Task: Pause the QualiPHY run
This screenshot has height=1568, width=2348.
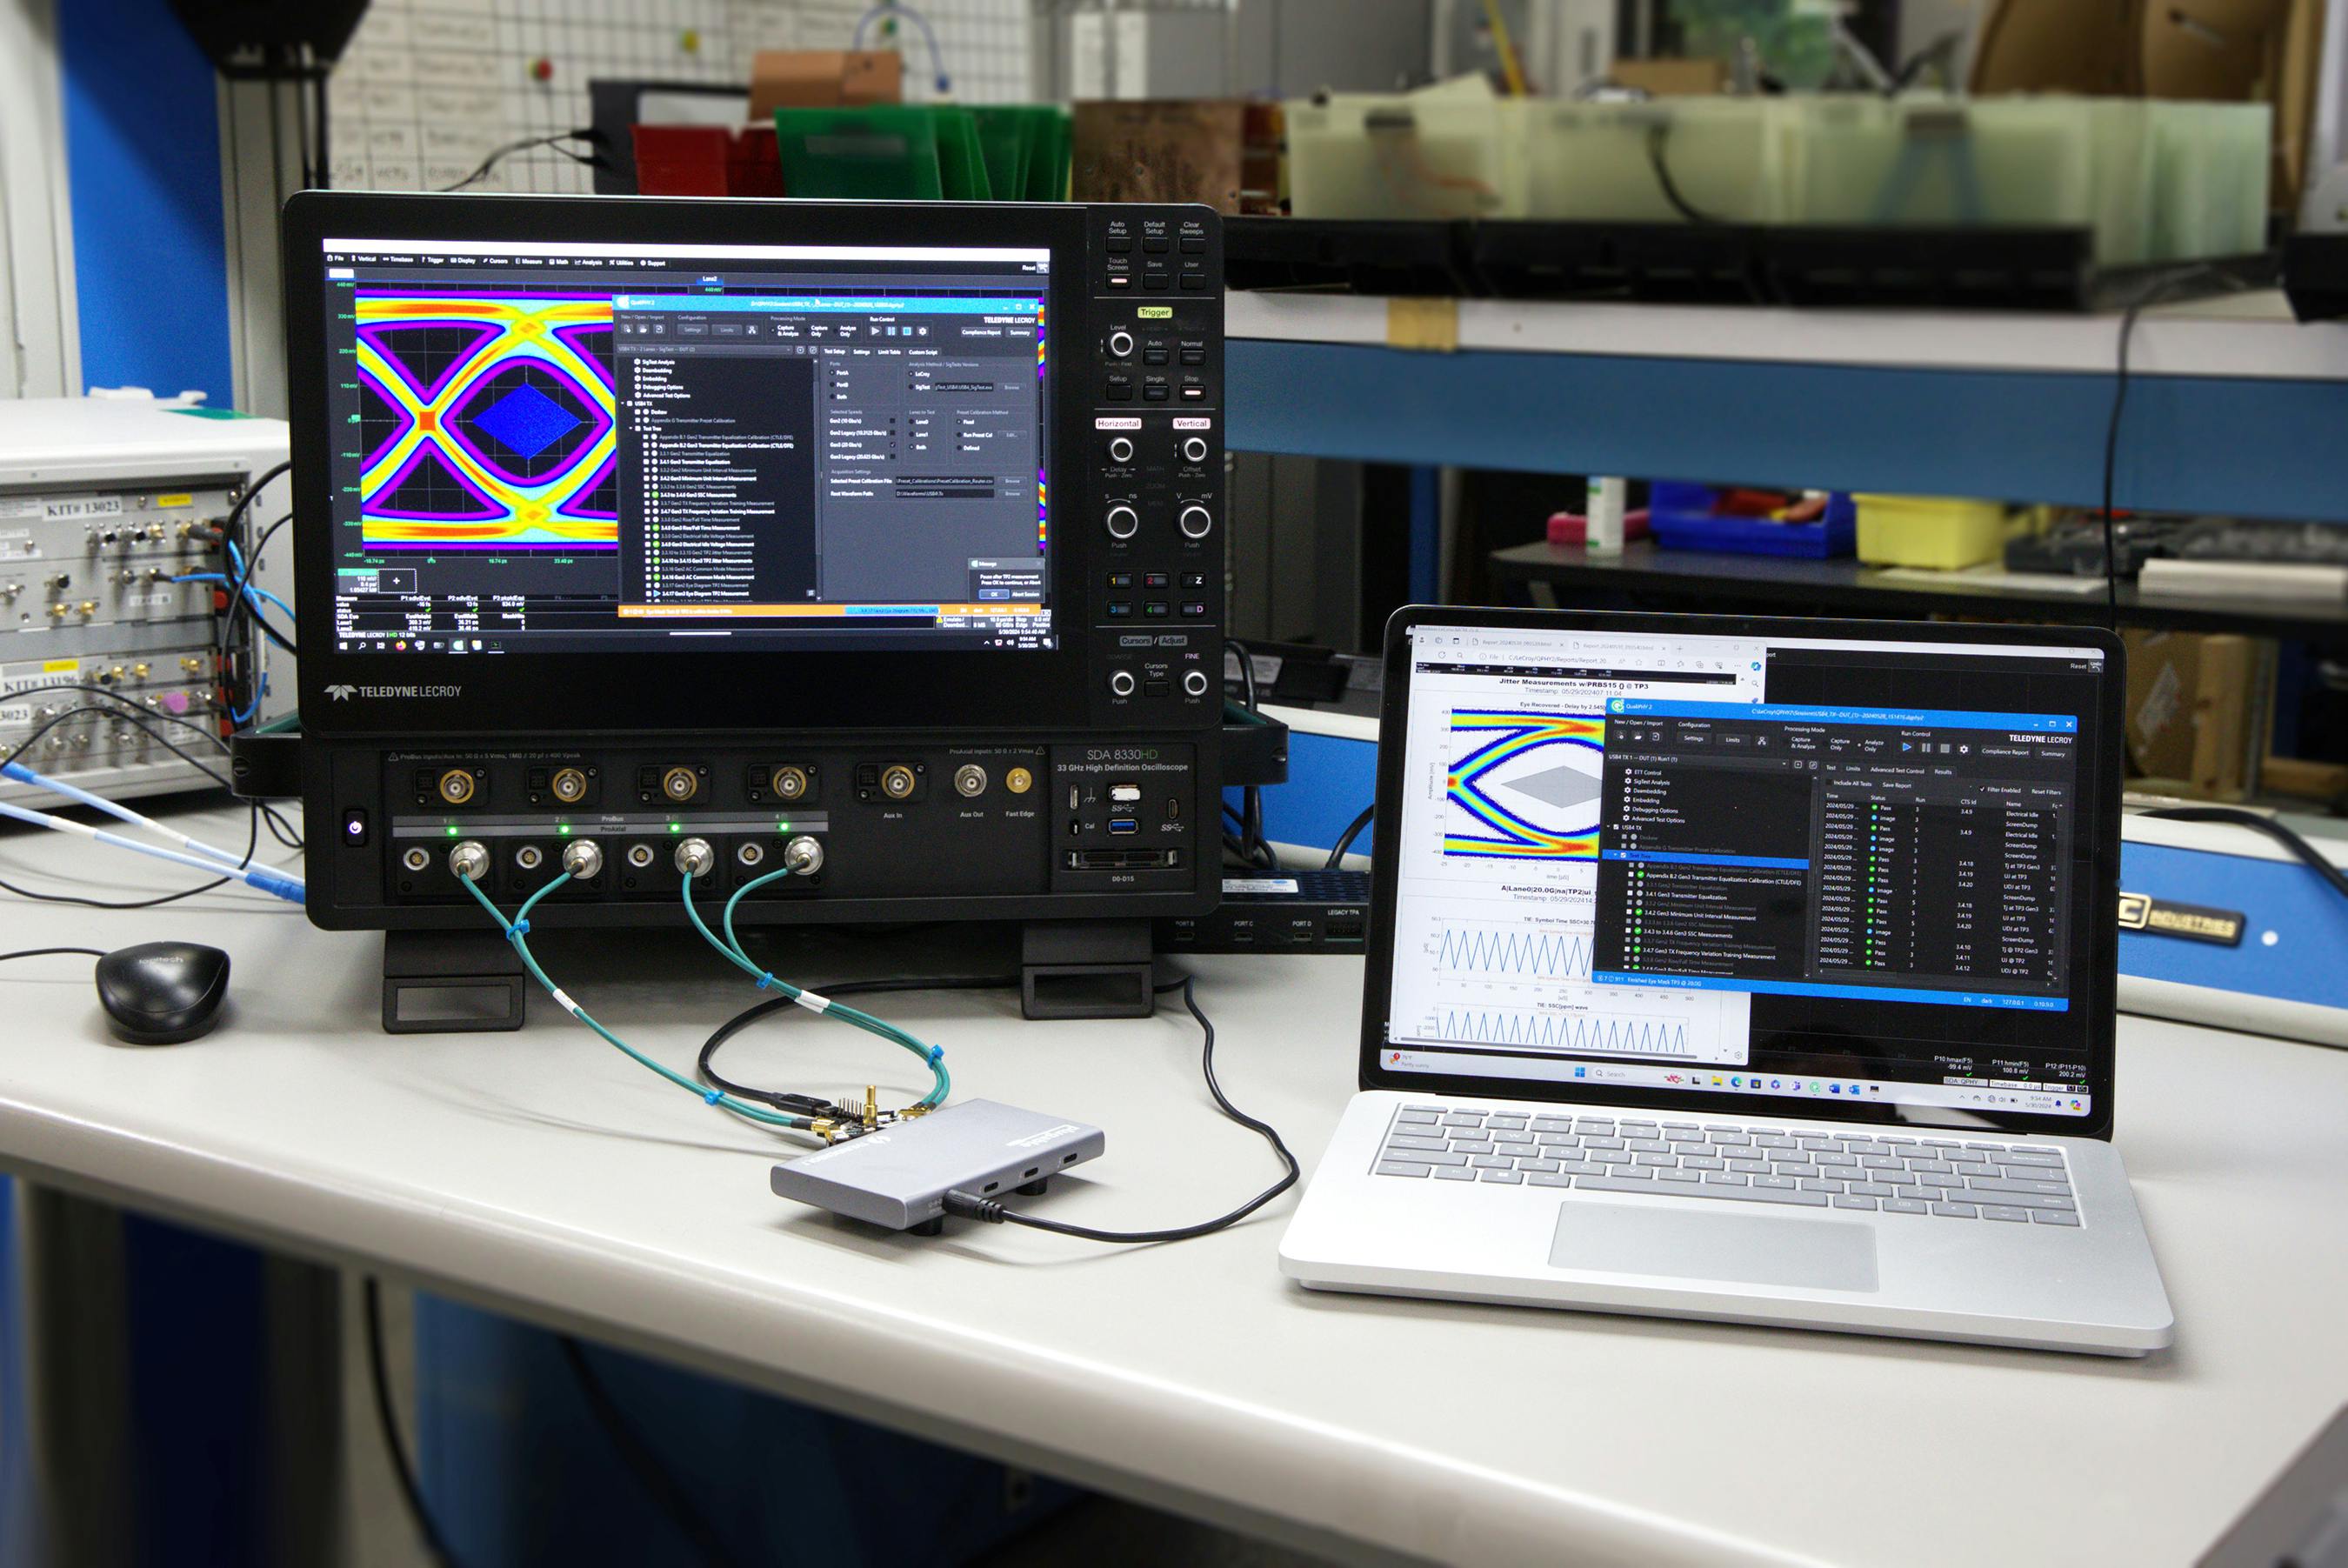Action: [891, 331]
